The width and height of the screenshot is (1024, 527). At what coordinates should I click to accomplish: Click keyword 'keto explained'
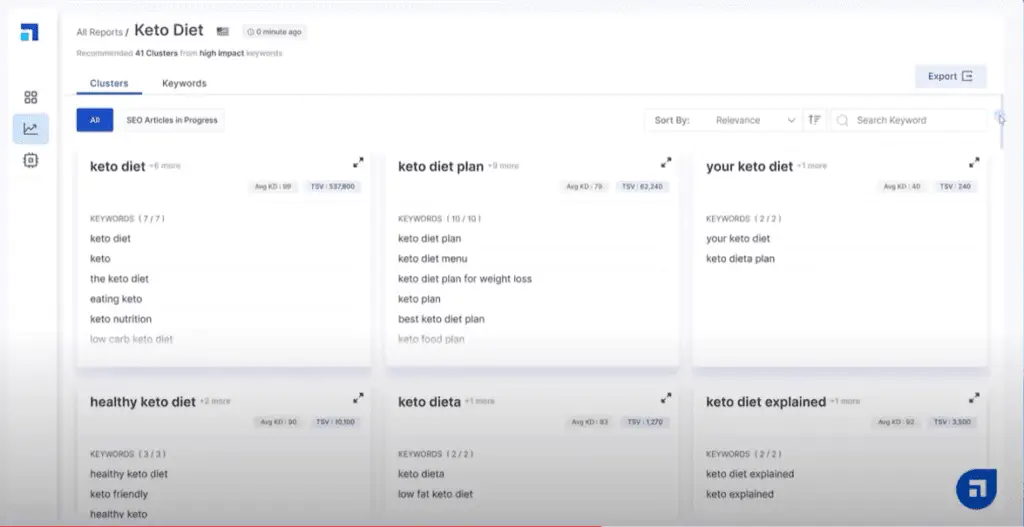pyautogui.click(x=739, y=494)
